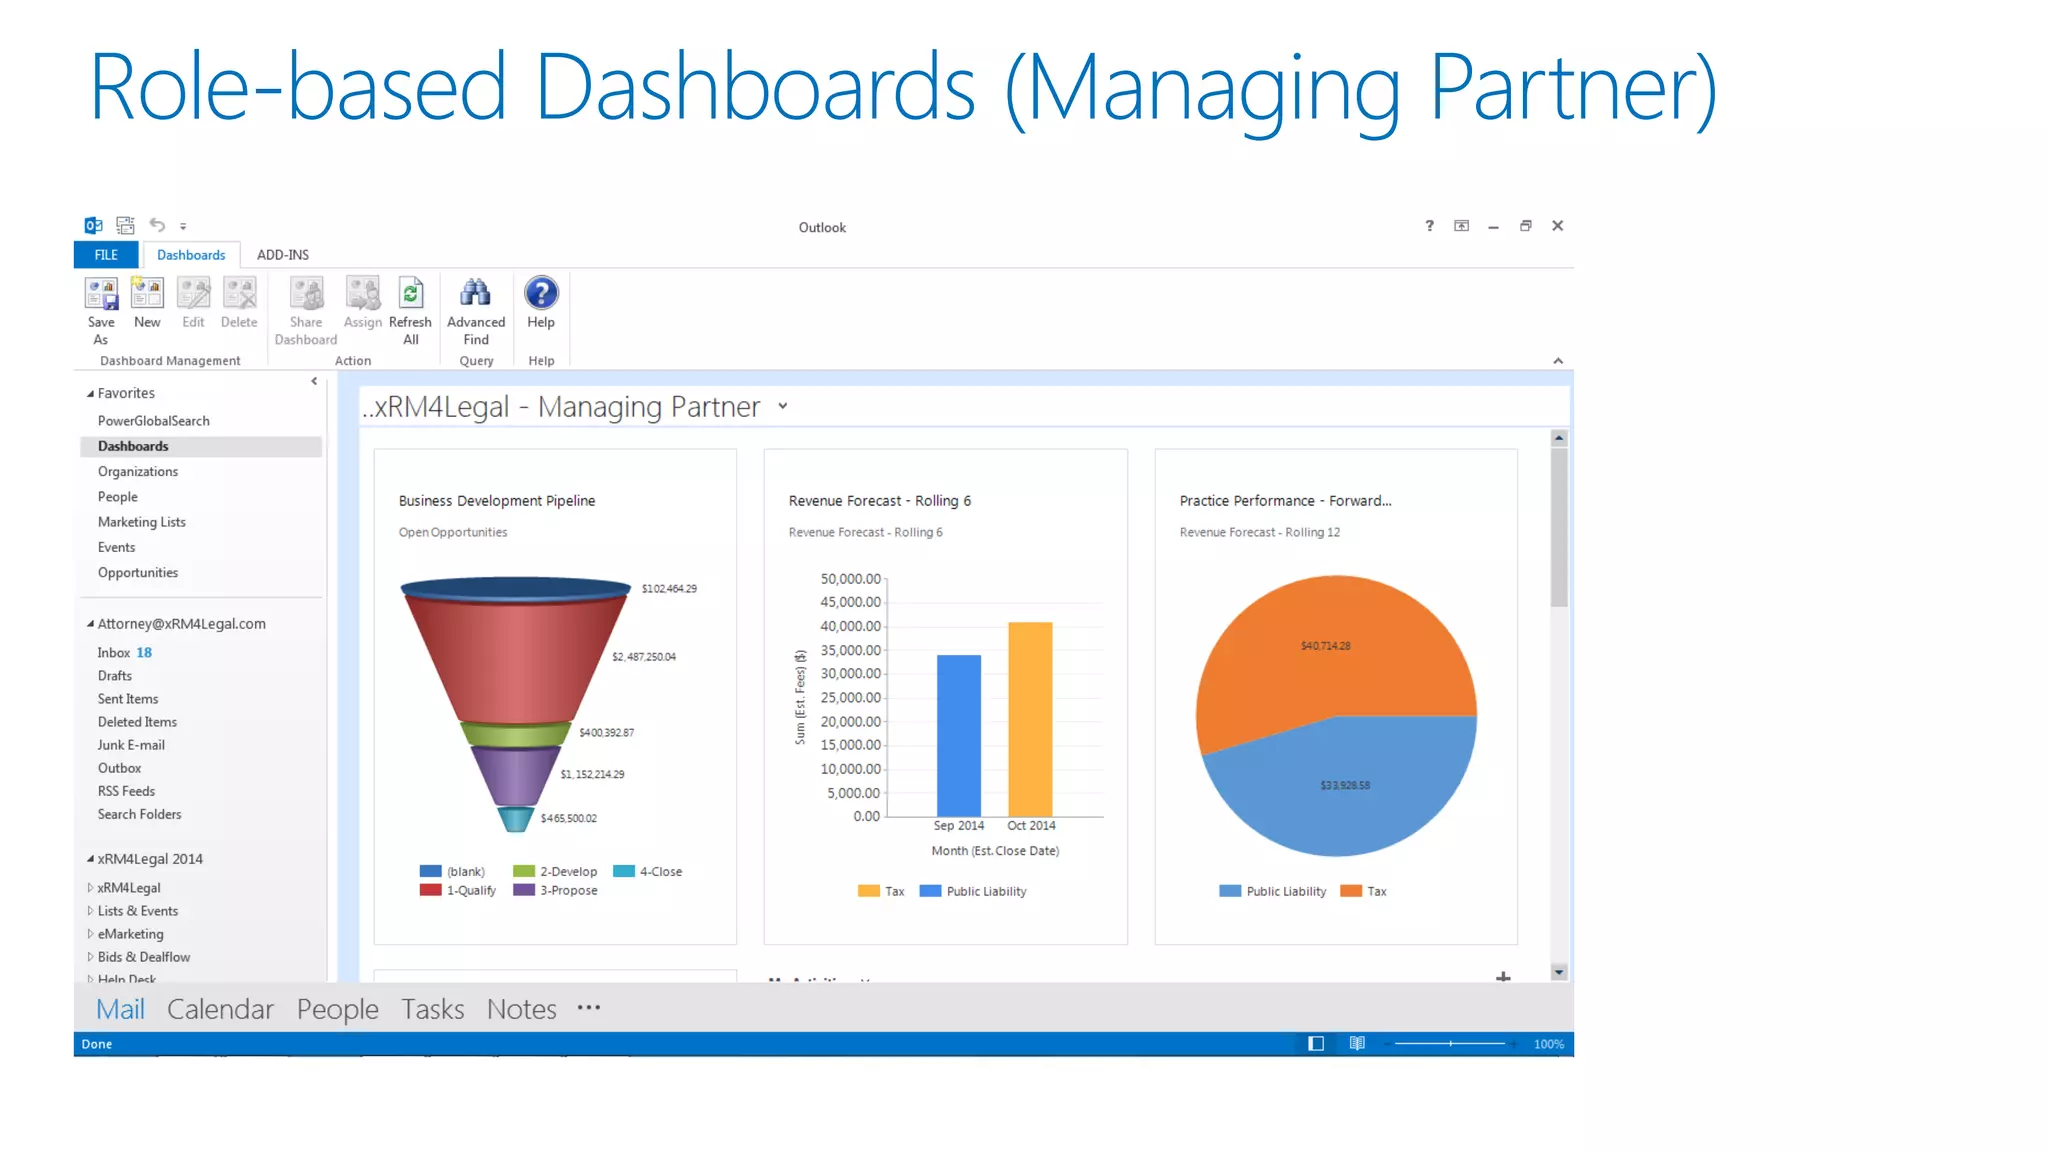This screenshot has height=1152, width=2048.
Task: Click the Sep 2014 blue bar
Action: click(959, 735)
